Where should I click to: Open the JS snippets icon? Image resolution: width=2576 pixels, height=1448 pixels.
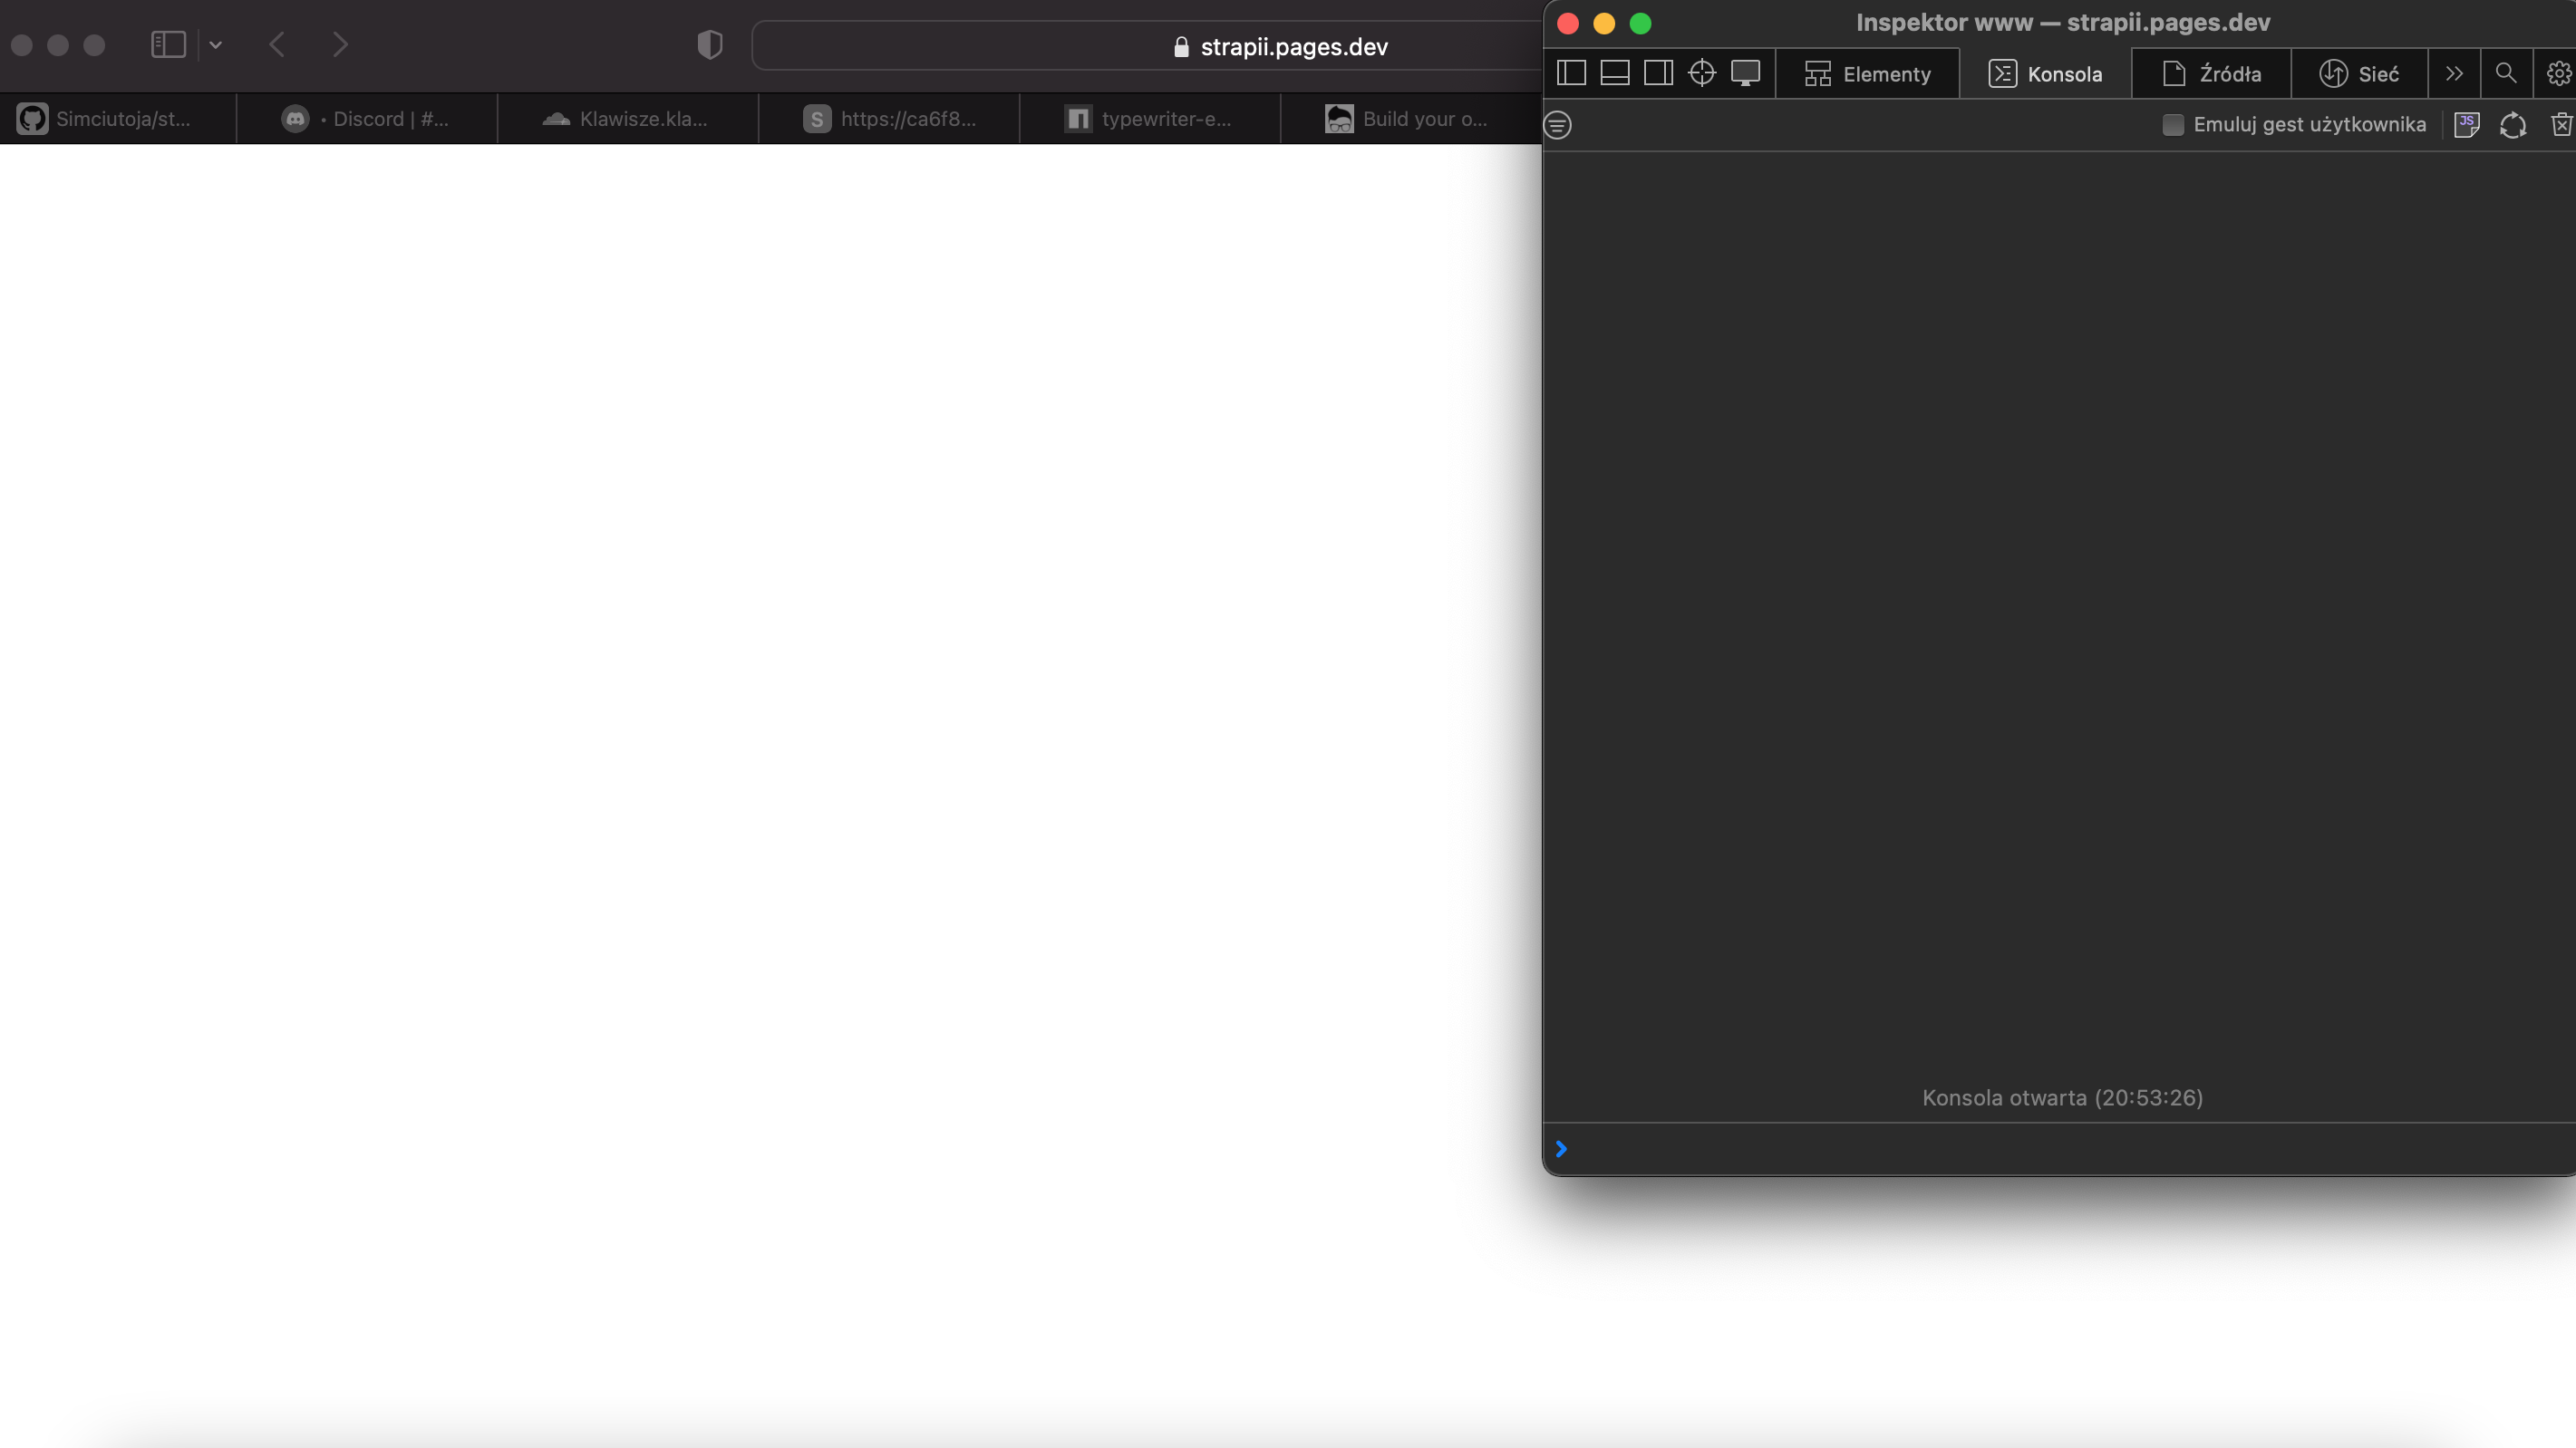pyautogui.click(x=2467, y=125)
